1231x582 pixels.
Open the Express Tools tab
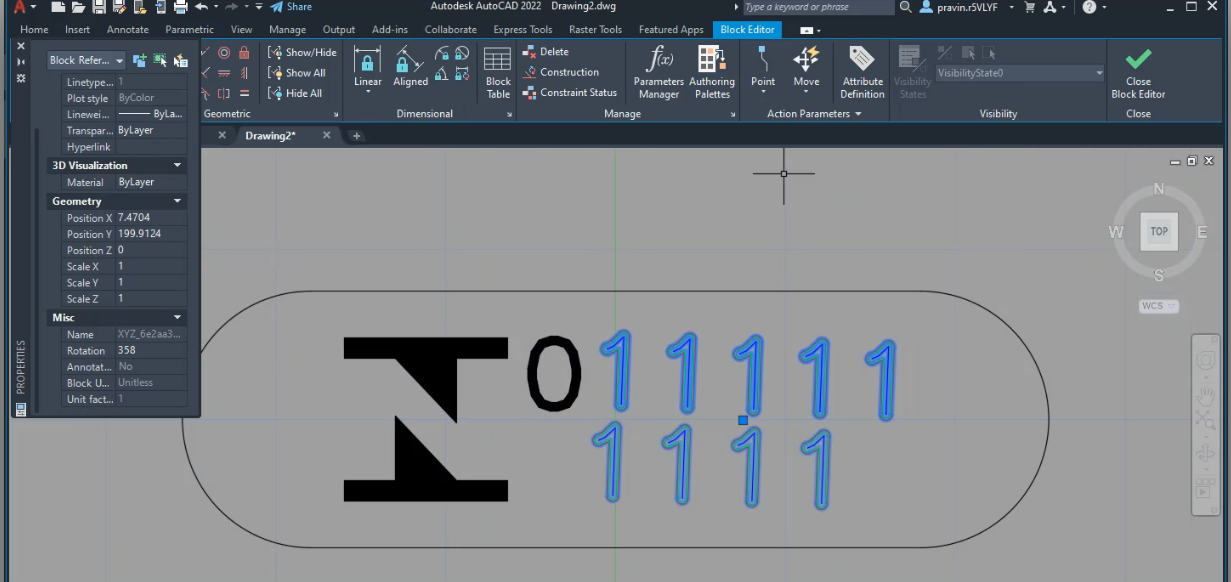coord(523,30)
